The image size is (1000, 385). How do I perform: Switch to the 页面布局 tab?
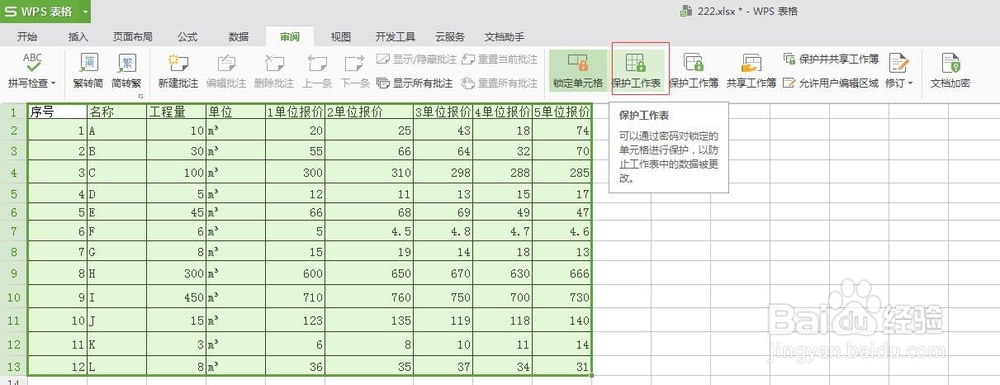[133, 37]
